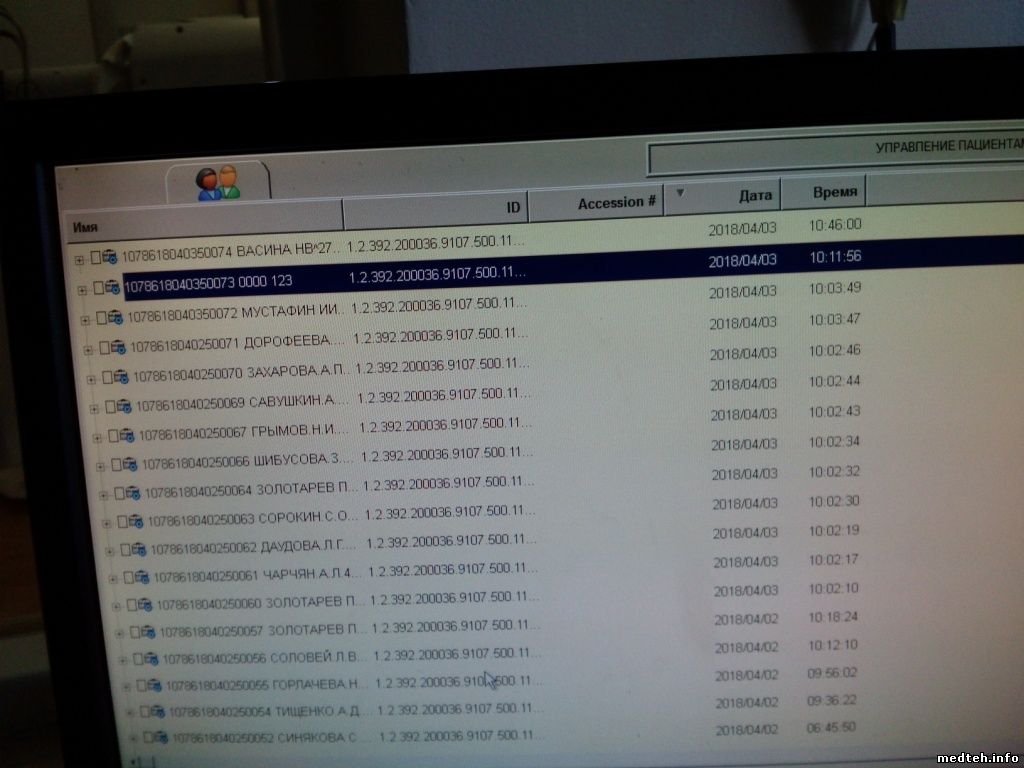Check the box for ЧАРЧЯН А.Л. record
This screenshot has height=768, width=1024.
point(128,577)
